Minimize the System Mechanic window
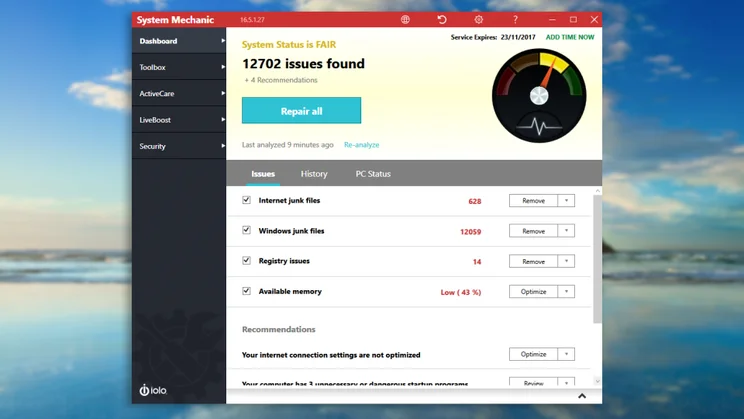 coord(552,19)
